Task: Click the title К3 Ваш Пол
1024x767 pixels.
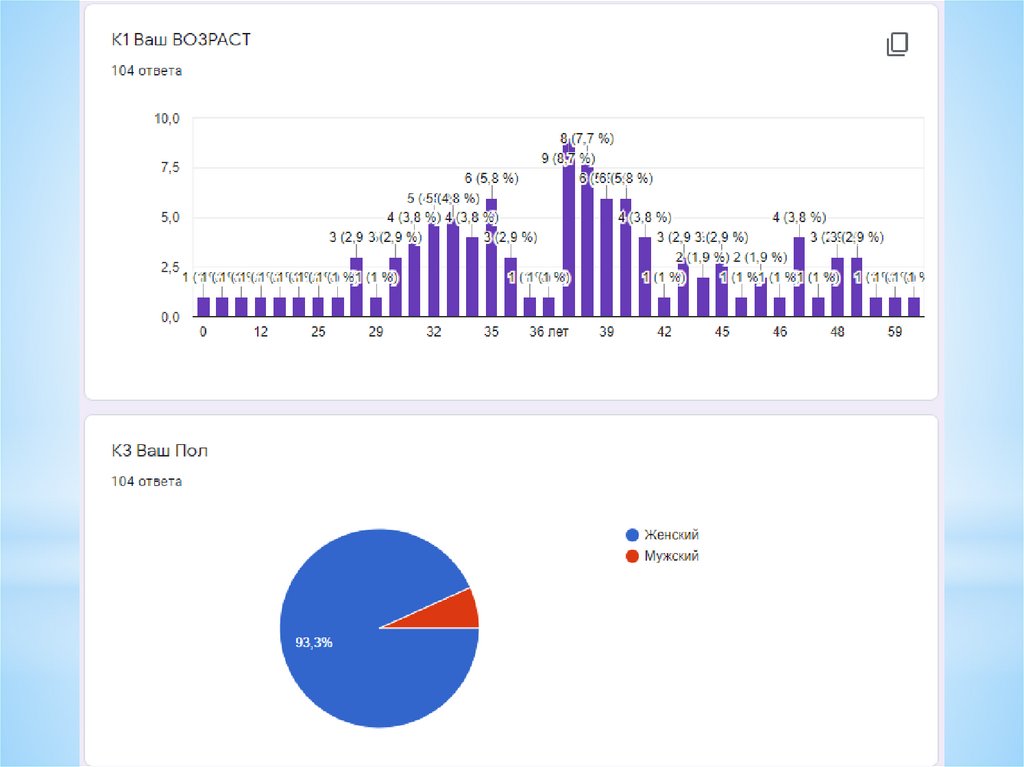Action: click(x=159, y=451)
